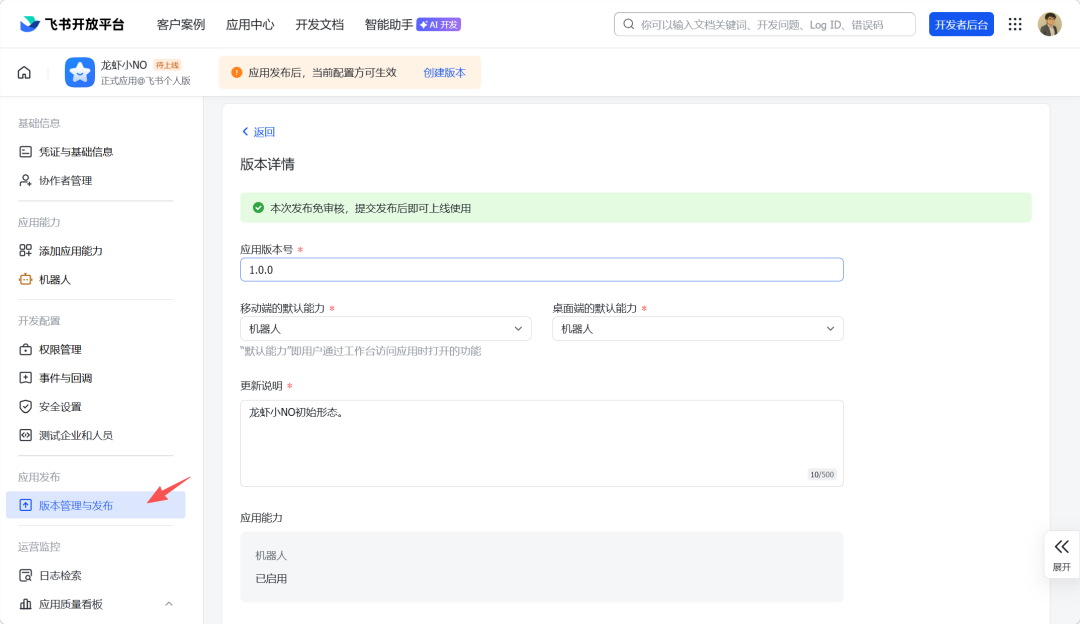The height and width of the screenshot is (624, 1080).
Task: Open the 桌面端的默认能力 dropdown
Action: click(x=697, y=329)
